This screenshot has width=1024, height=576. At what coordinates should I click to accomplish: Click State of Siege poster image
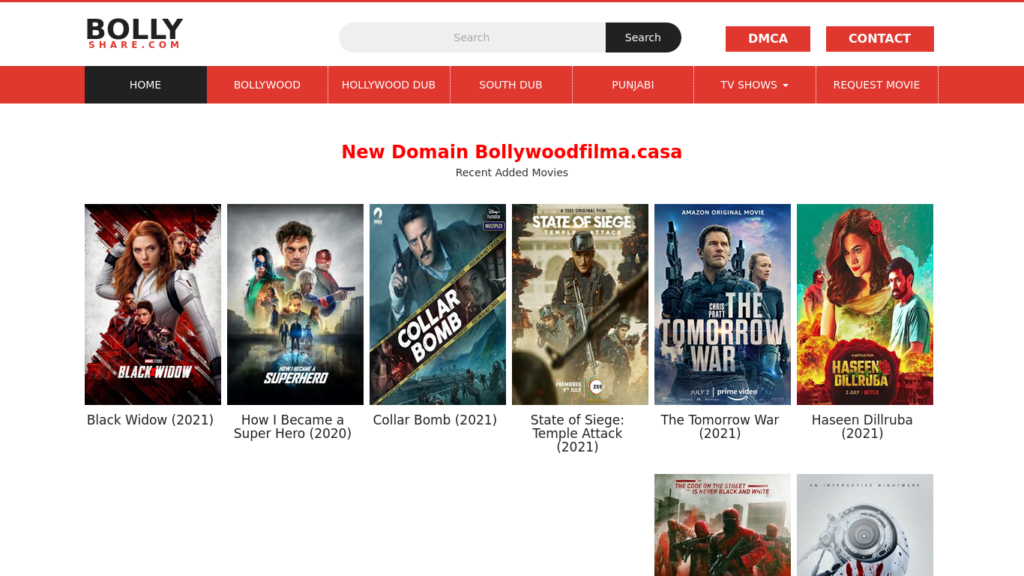coord(580,304)
